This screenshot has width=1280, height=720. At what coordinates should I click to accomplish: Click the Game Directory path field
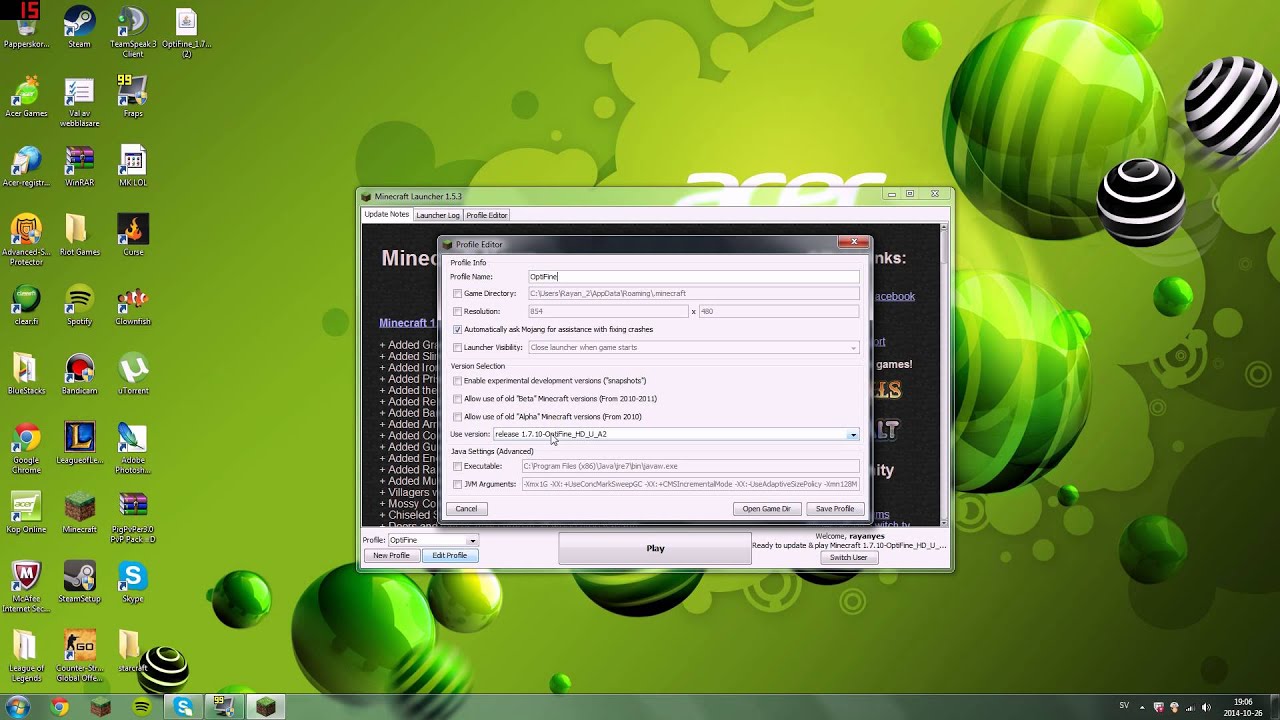[x=694, y=294]
